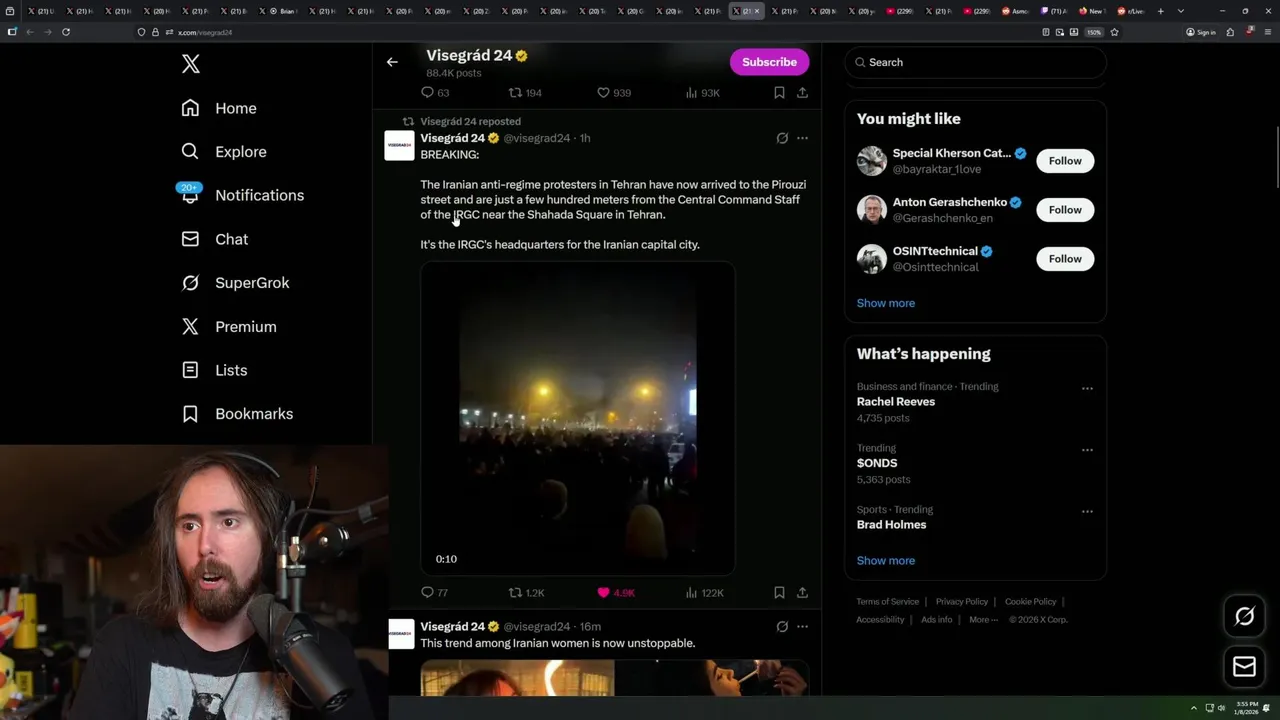This screenshot has width=1280, height=720.
Task: Go back with the browser back arrow
Action: tap(29, 32)
